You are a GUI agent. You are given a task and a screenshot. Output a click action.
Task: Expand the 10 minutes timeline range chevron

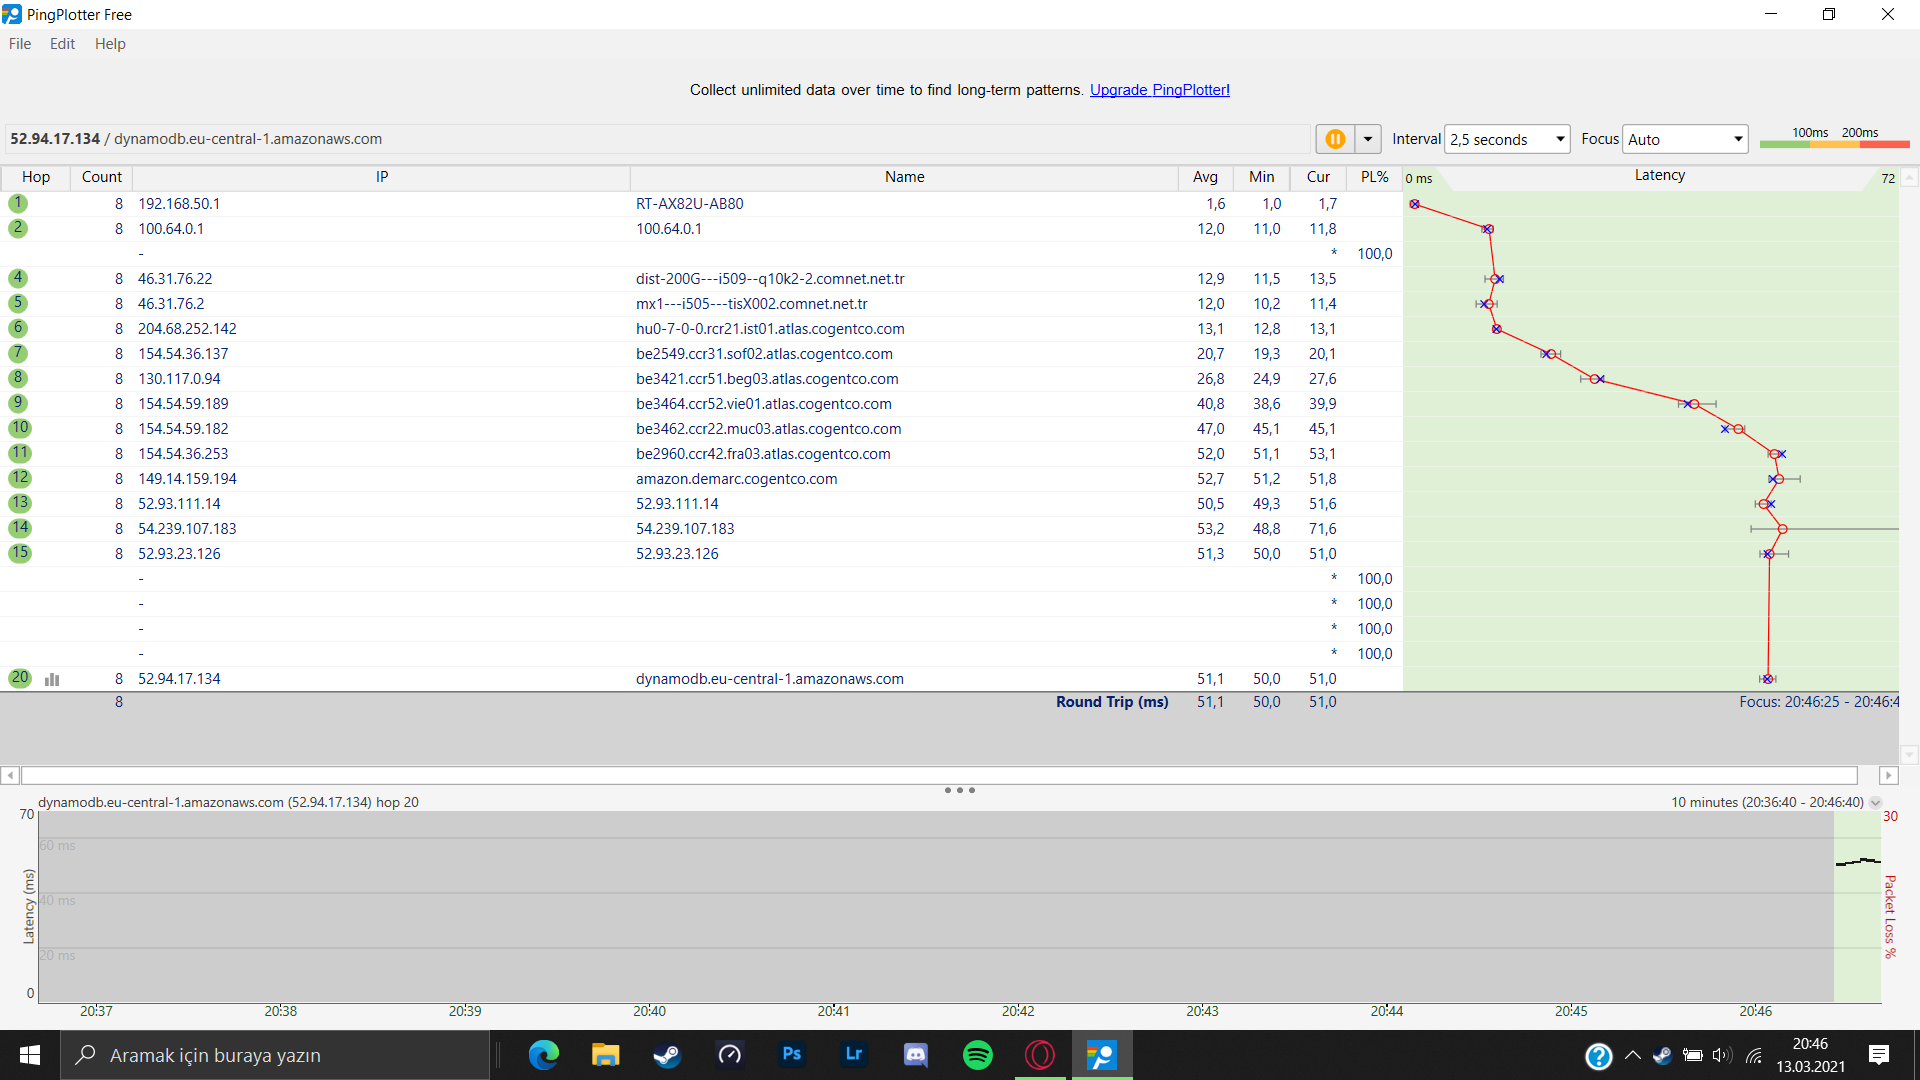(1876, 803)
